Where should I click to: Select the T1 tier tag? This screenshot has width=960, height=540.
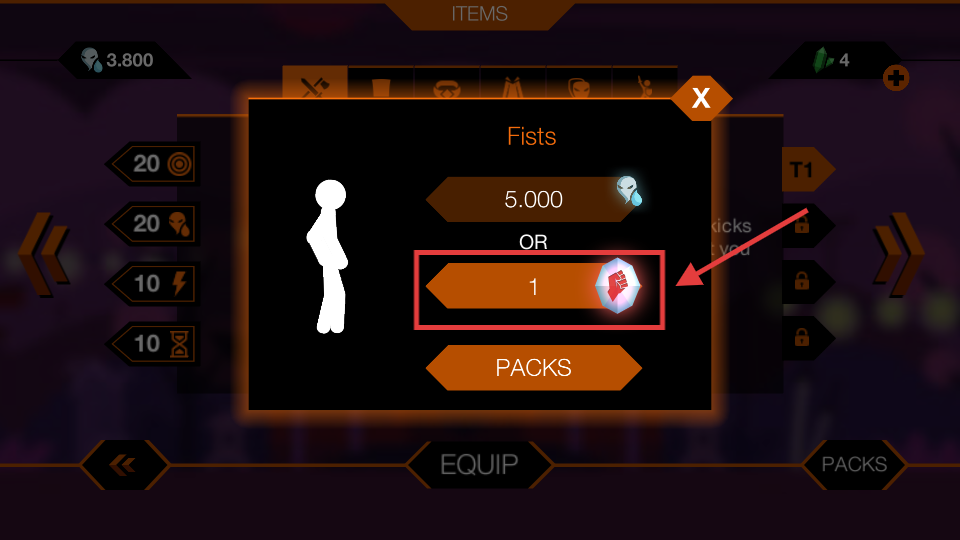tap(808, 169)
